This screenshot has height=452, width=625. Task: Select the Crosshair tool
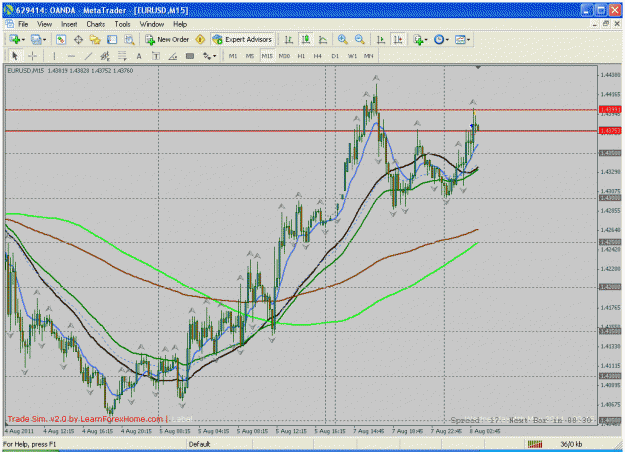point(33,56)
